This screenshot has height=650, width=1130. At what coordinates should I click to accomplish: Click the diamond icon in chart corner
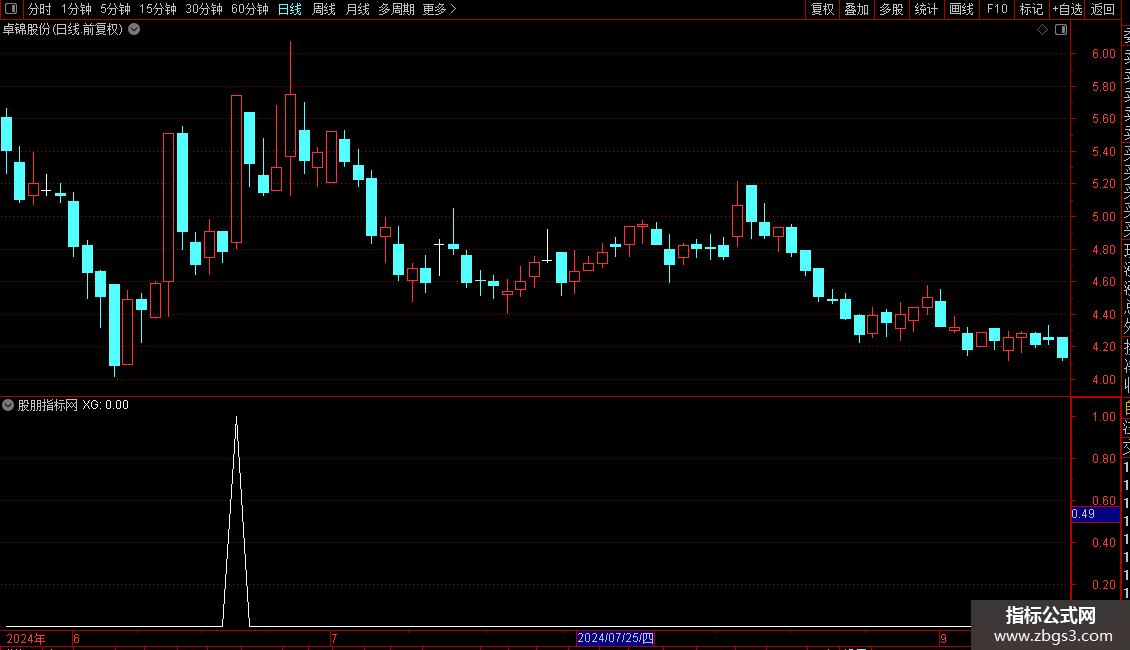[x=1042, y=30]
